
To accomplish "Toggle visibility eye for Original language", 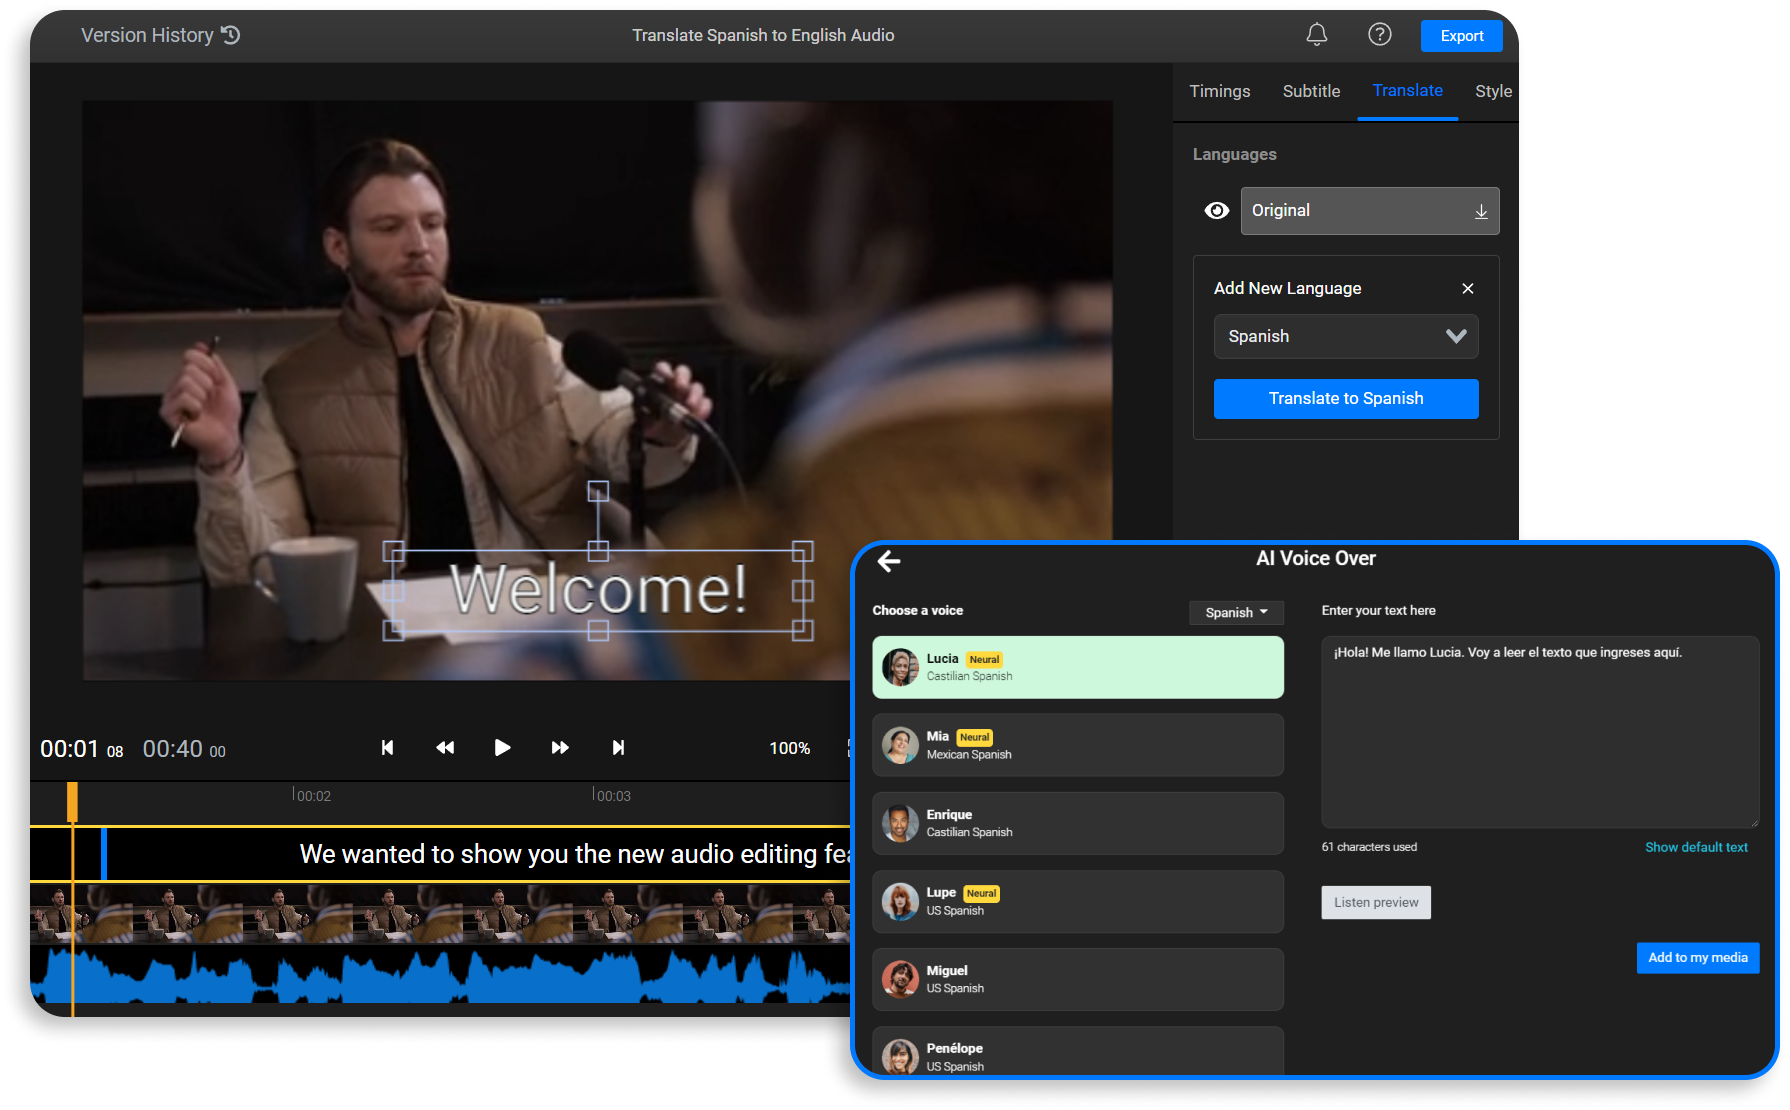I will (x=1216, y=211).
